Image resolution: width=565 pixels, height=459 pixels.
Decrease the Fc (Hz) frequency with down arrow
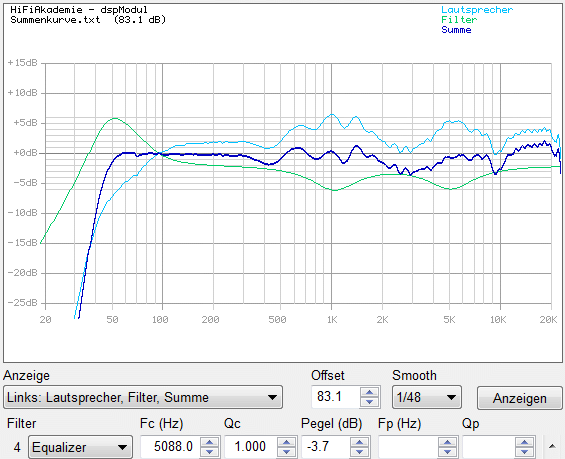tap(210, 451)
